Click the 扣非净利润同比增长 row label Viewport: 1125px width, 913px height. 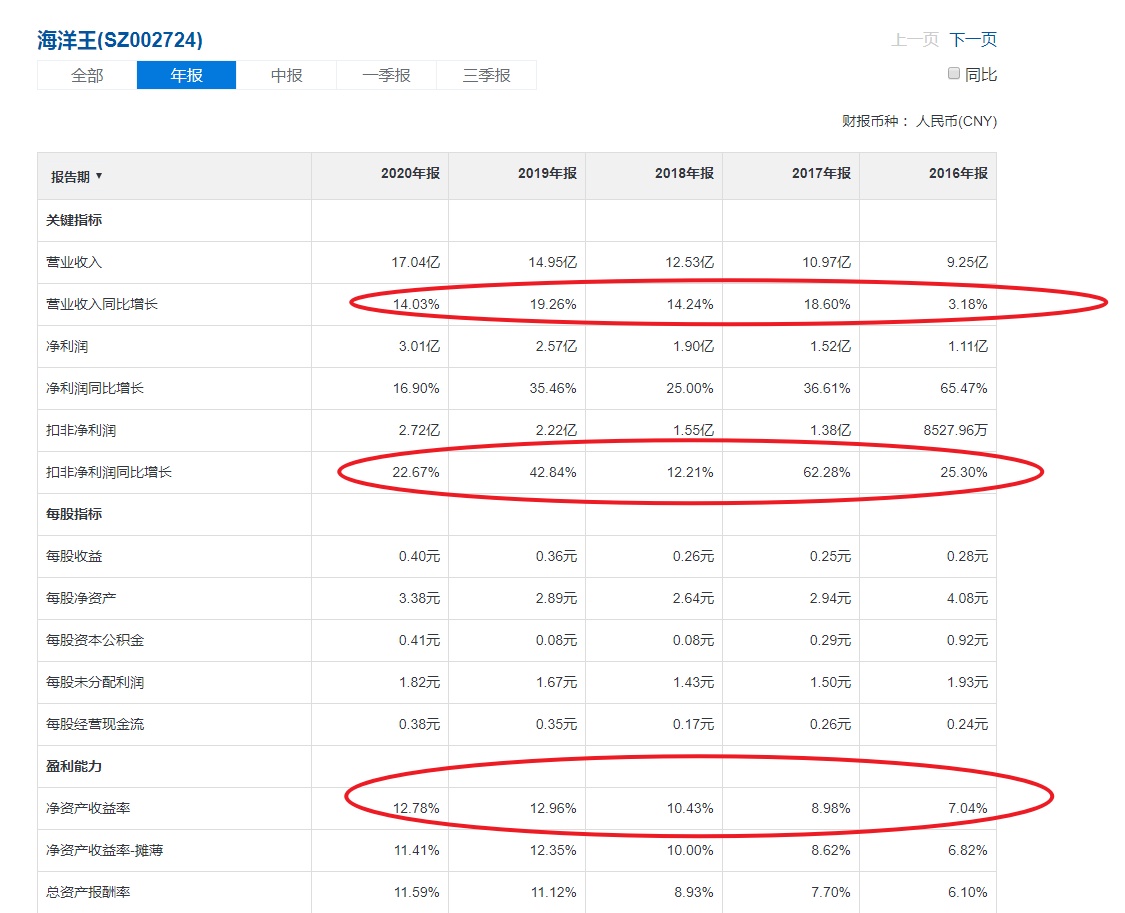pyautogui.click(x=109, y=472)
